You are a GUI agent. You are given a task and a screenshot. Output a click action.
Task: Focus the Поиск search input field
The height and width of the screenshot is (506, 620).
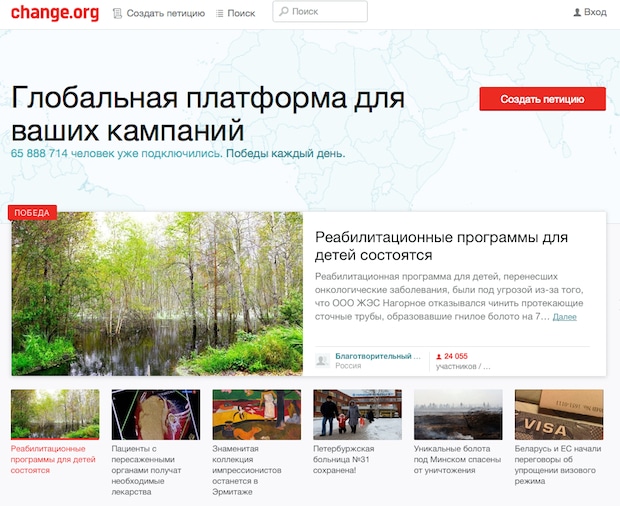[x=320, y=11]
